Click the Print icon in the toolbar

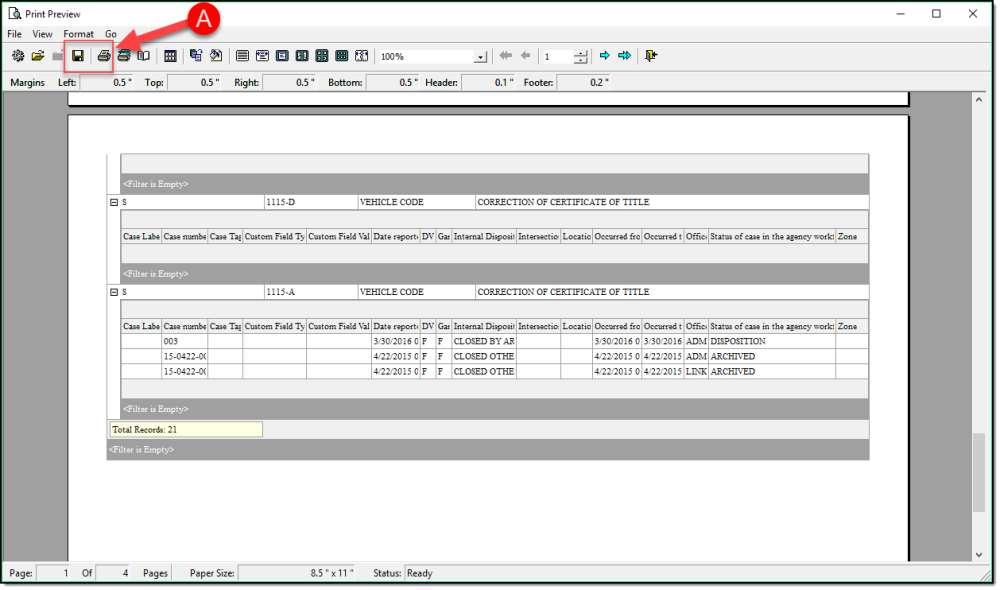coord(103,56)
